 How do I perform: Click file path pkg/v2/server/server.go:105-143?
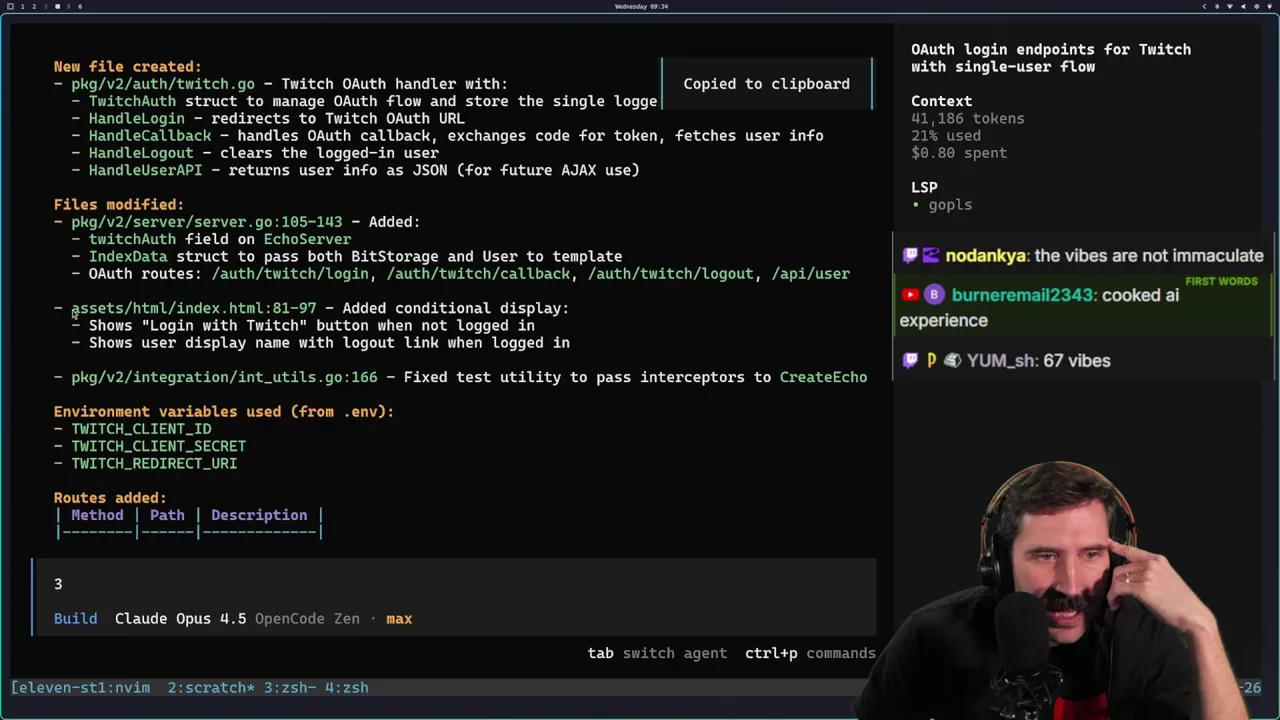pyautogui.click(x=207, y=222)
